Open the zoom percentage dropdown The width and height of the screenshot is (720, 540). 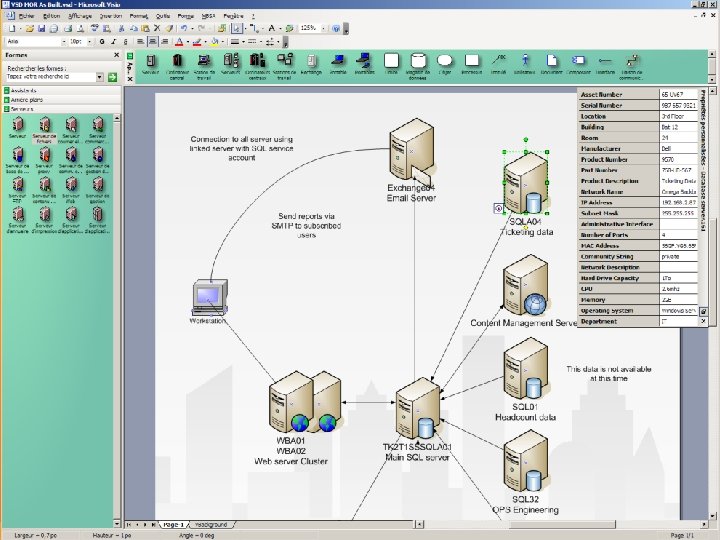coord(323,28)
